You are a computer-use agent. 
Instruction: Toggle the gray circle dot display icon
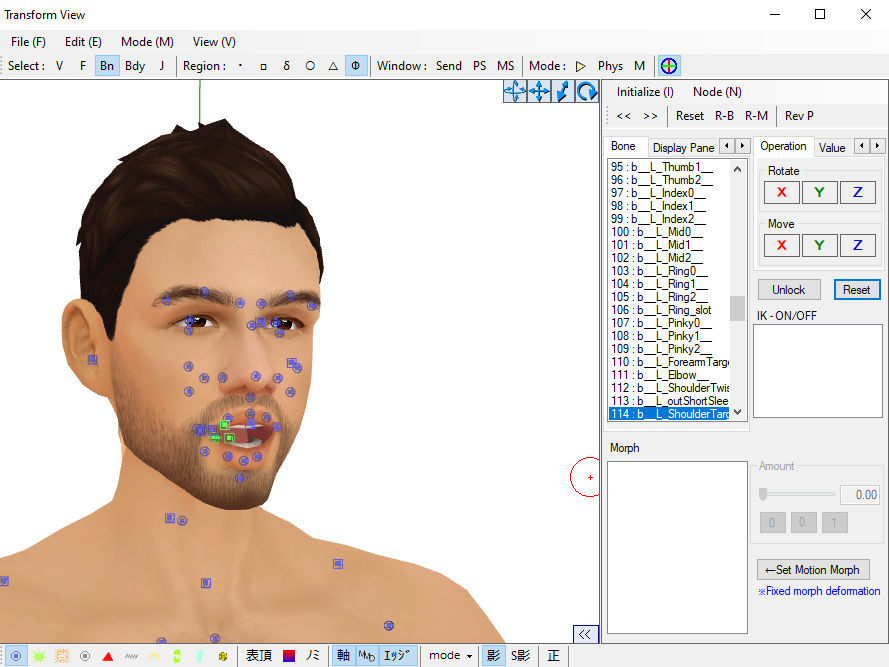(85, 656)
